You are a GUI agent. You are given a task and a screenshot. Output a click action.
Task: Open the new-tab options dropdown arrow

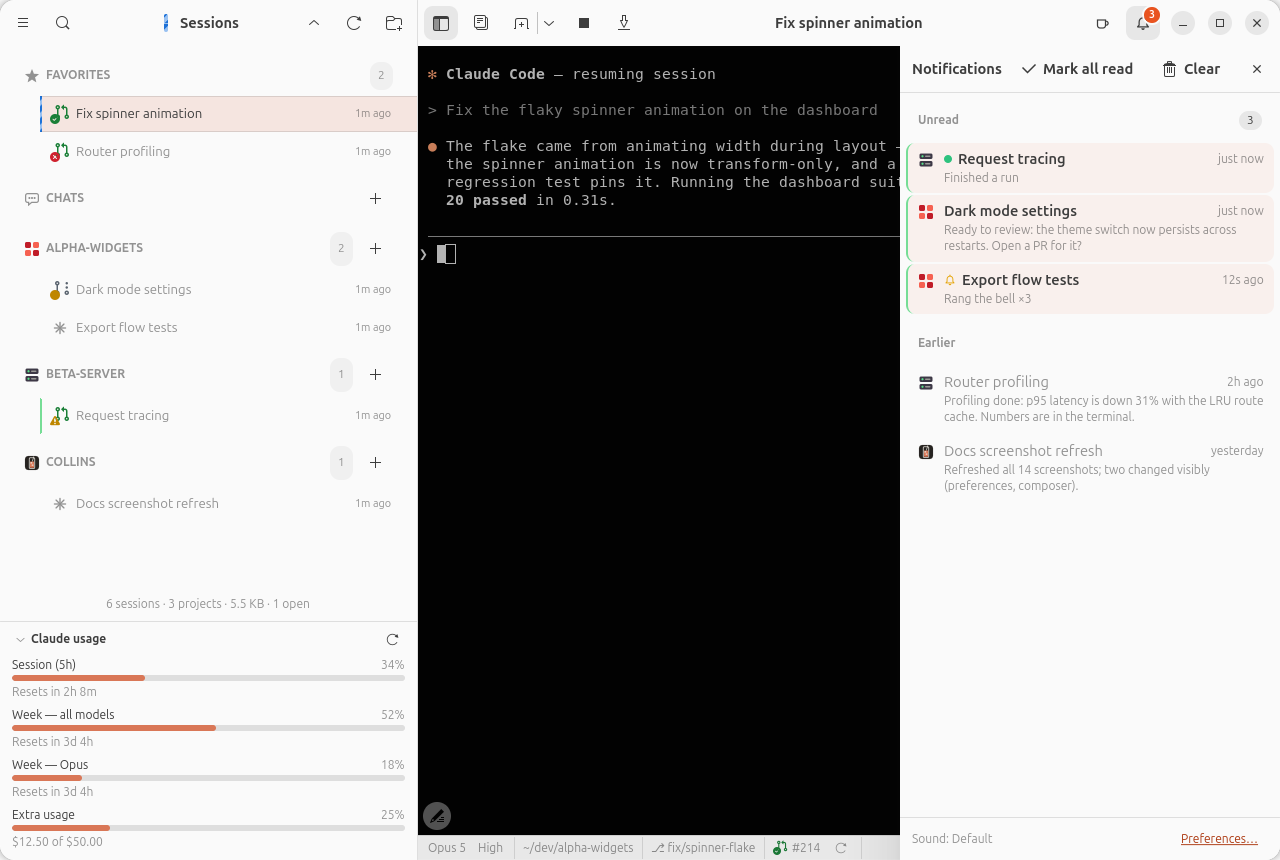point(549,23)
